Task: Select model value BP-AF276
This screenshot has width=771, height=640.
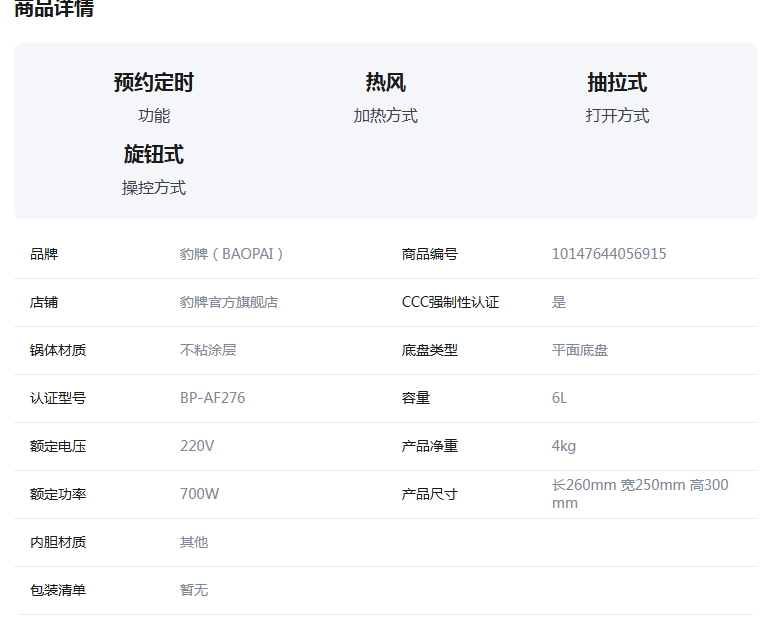Action: pyautogui.click(x=212, y=398)
